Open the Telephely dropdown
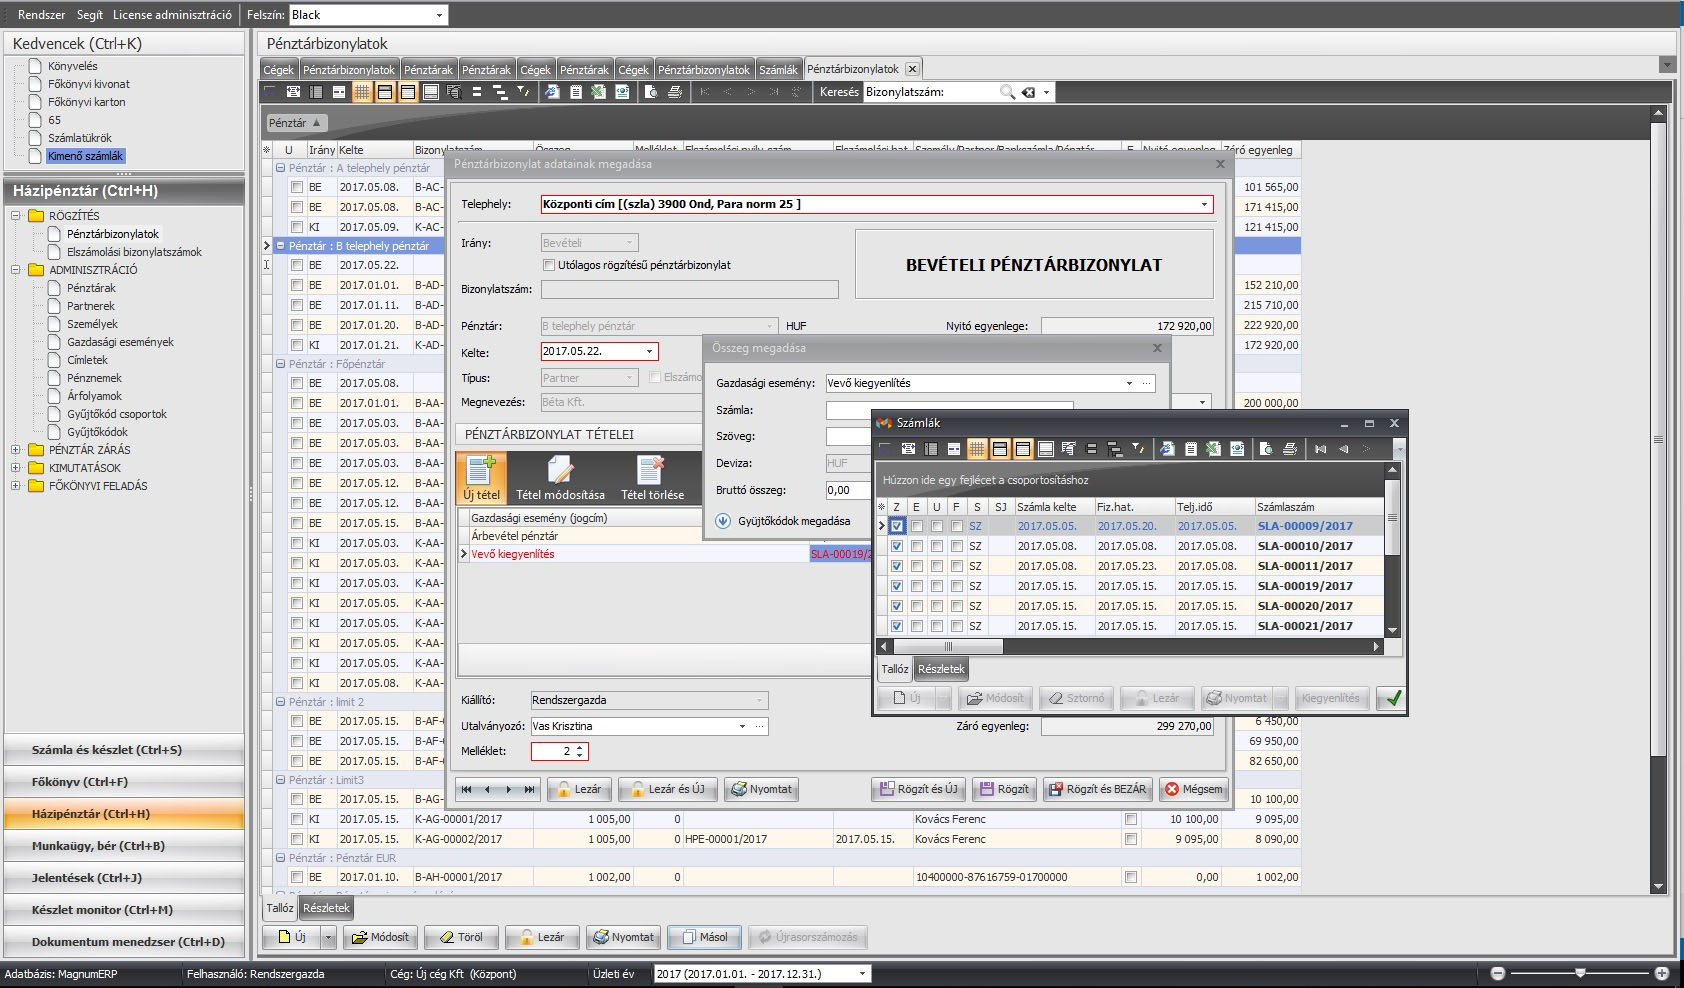 click(1204, 204)
